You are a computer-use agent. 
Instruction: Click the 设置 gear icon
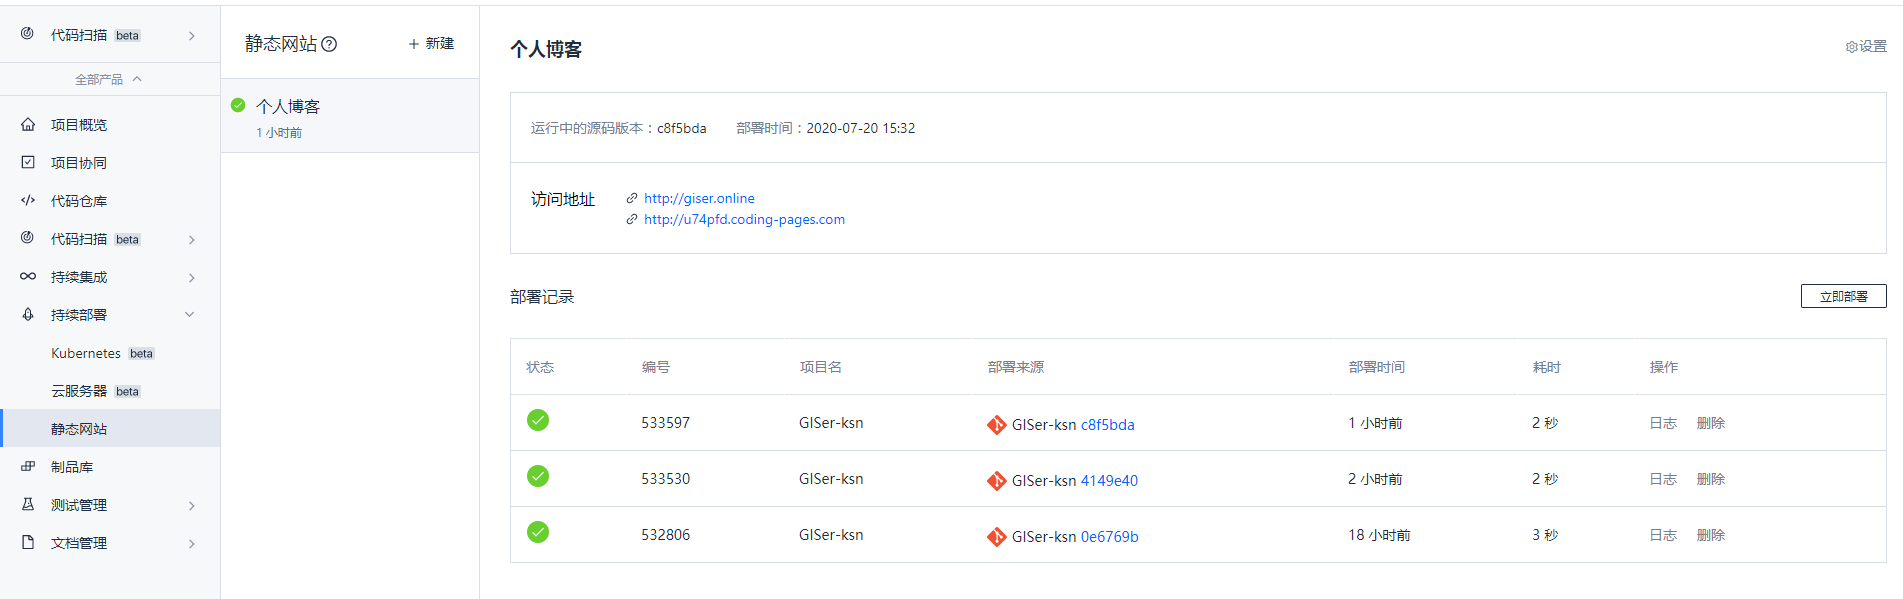click(x=1851, y=47)
